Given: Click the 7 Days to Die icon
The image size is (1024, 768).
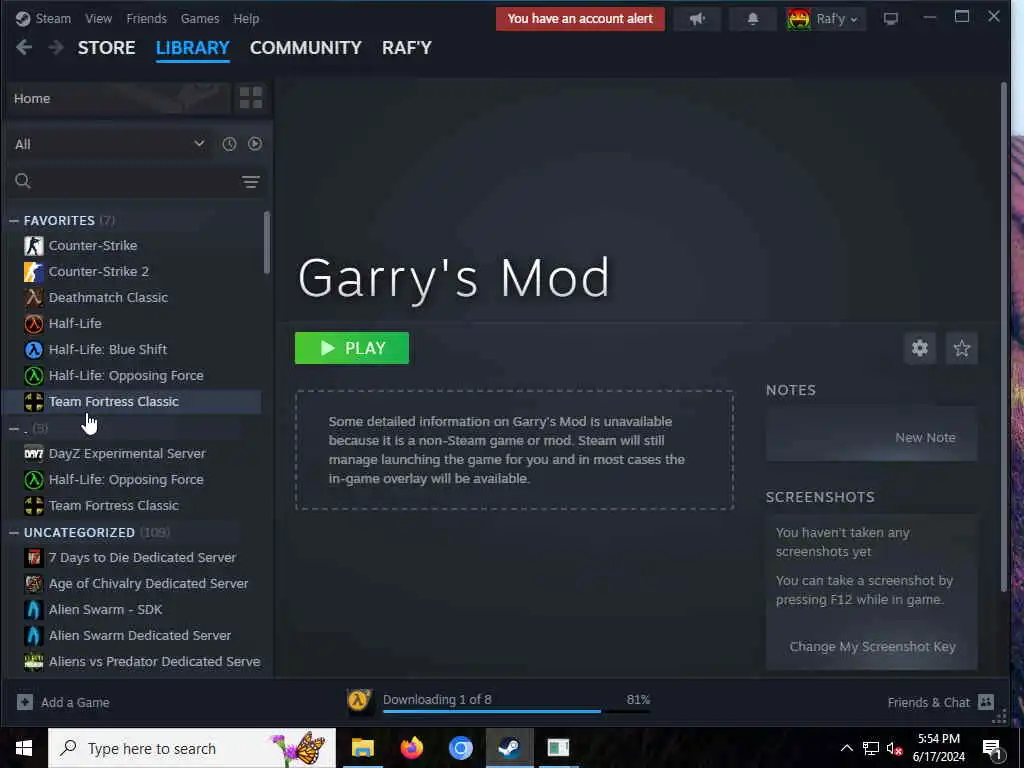Looking at the screenshot, I should point(34,558).
